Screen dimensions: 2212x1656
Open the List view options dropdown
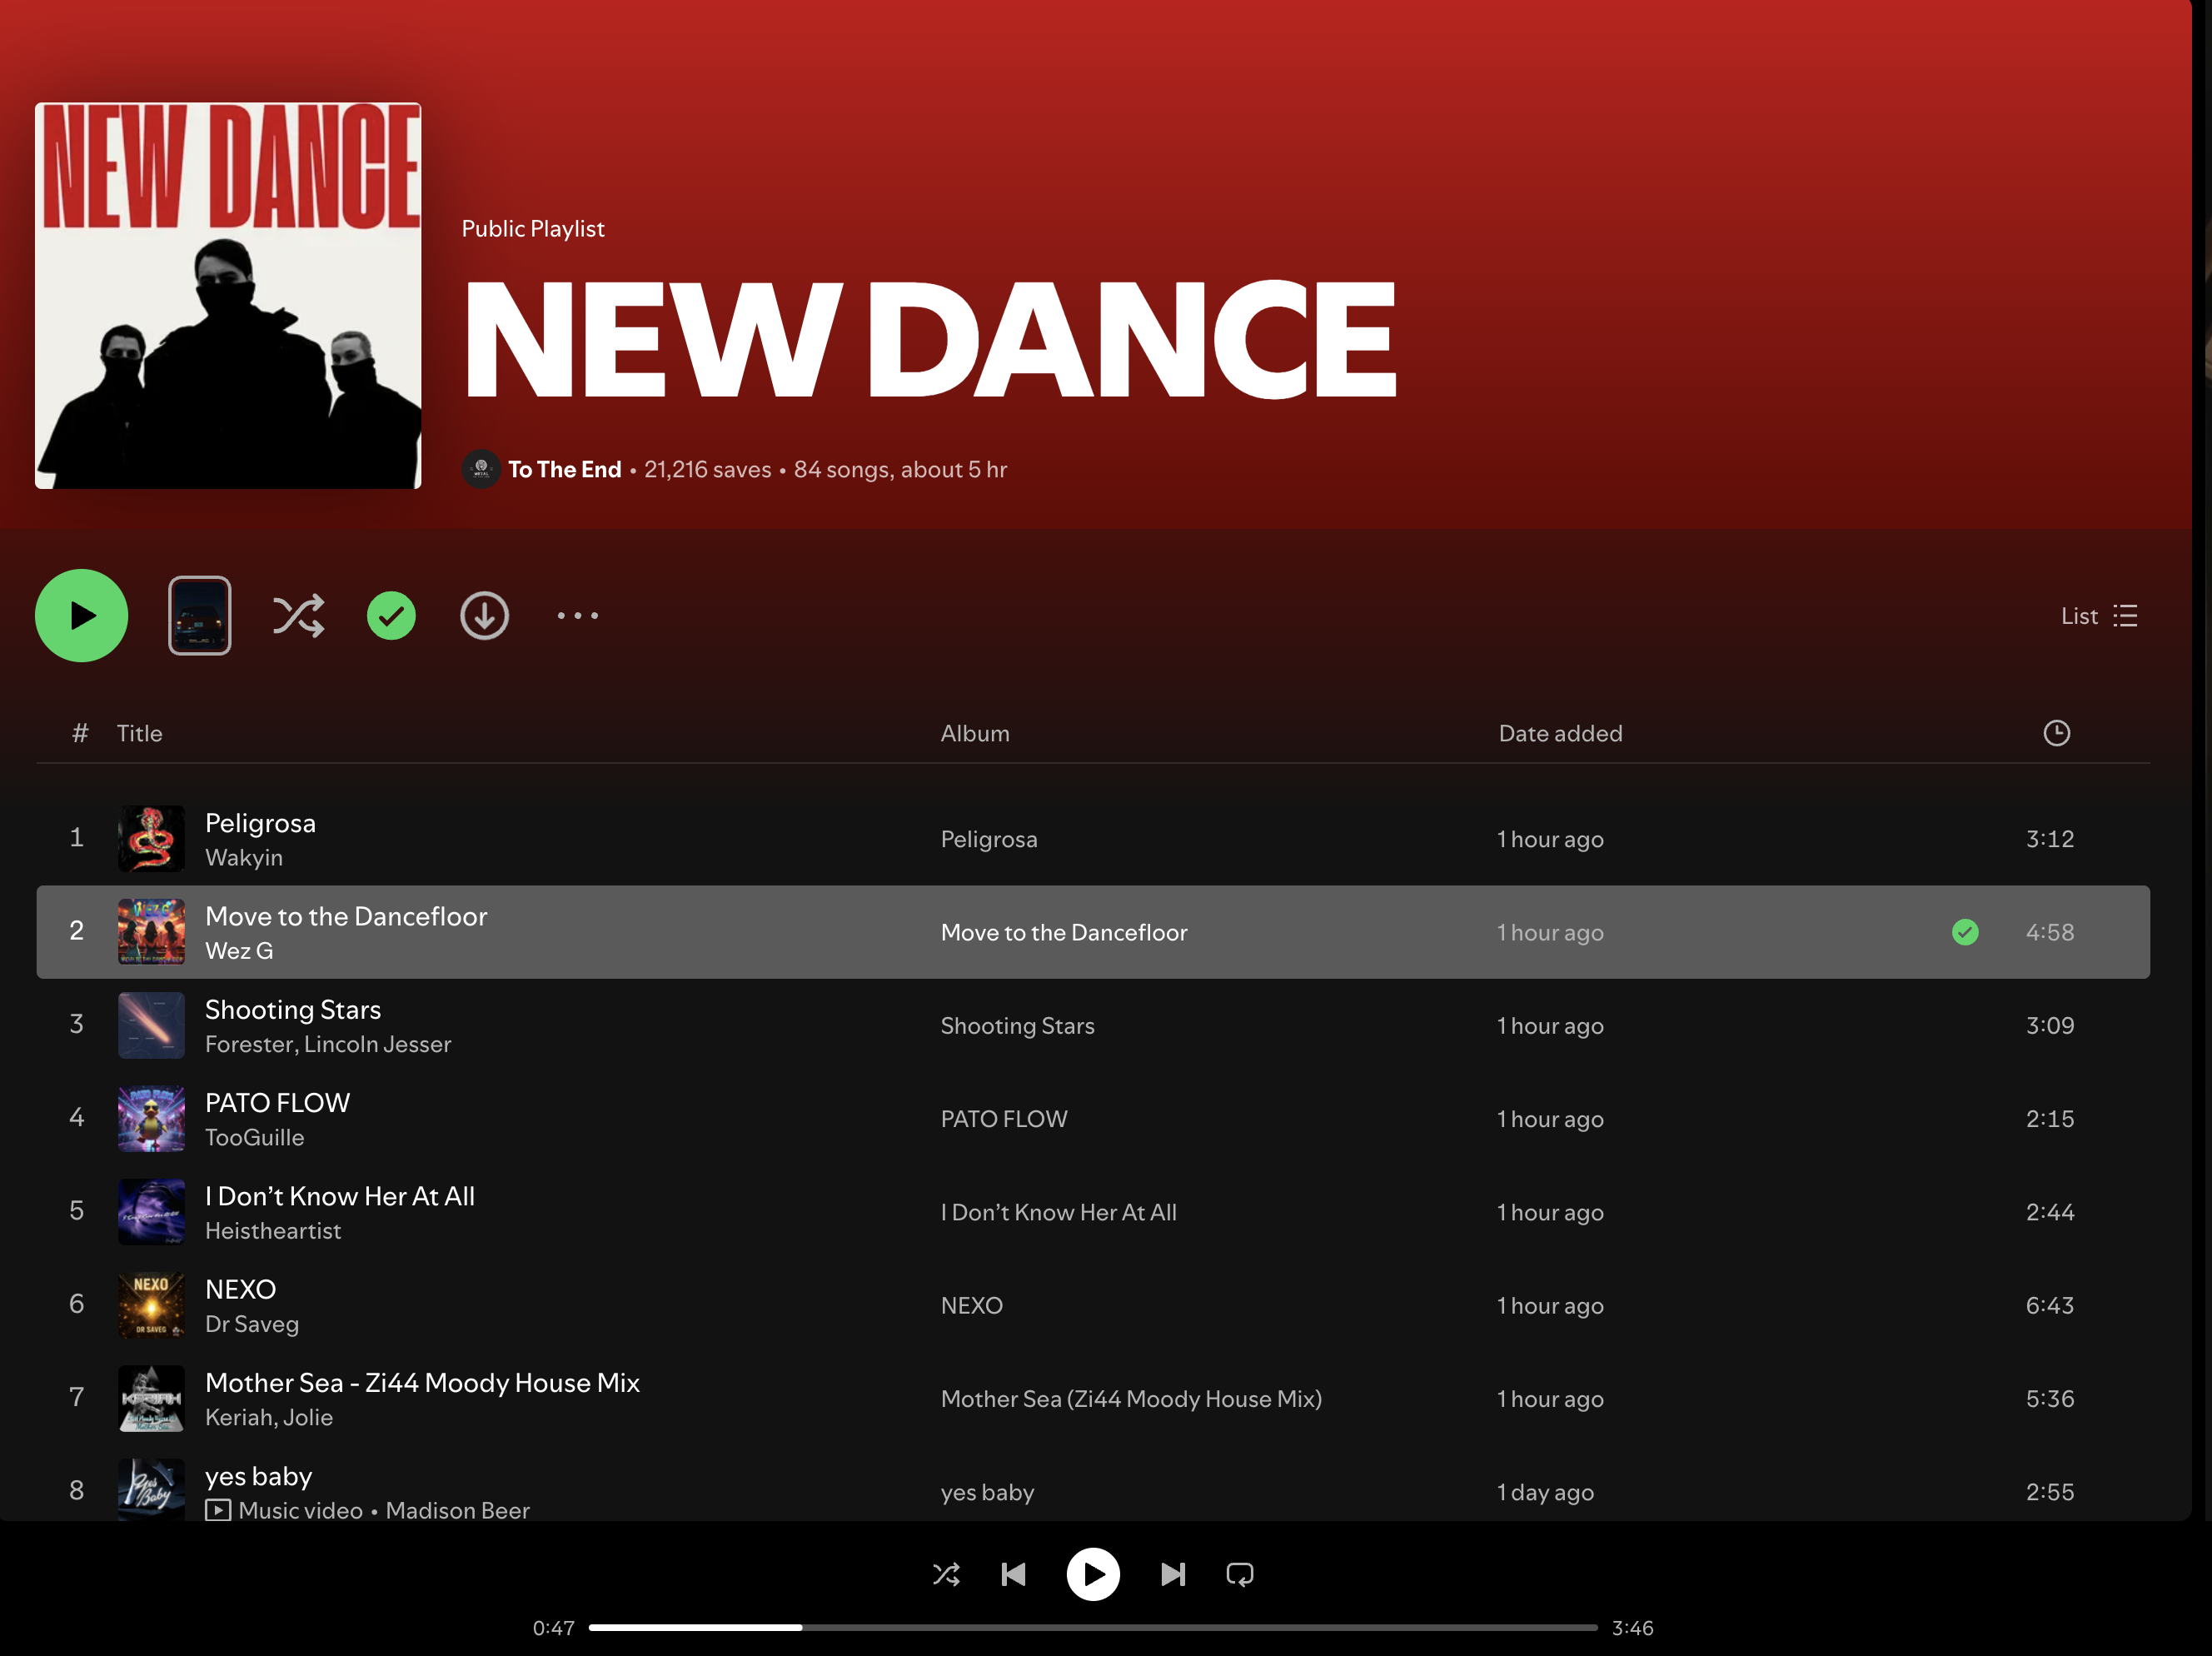[2098, 616]
